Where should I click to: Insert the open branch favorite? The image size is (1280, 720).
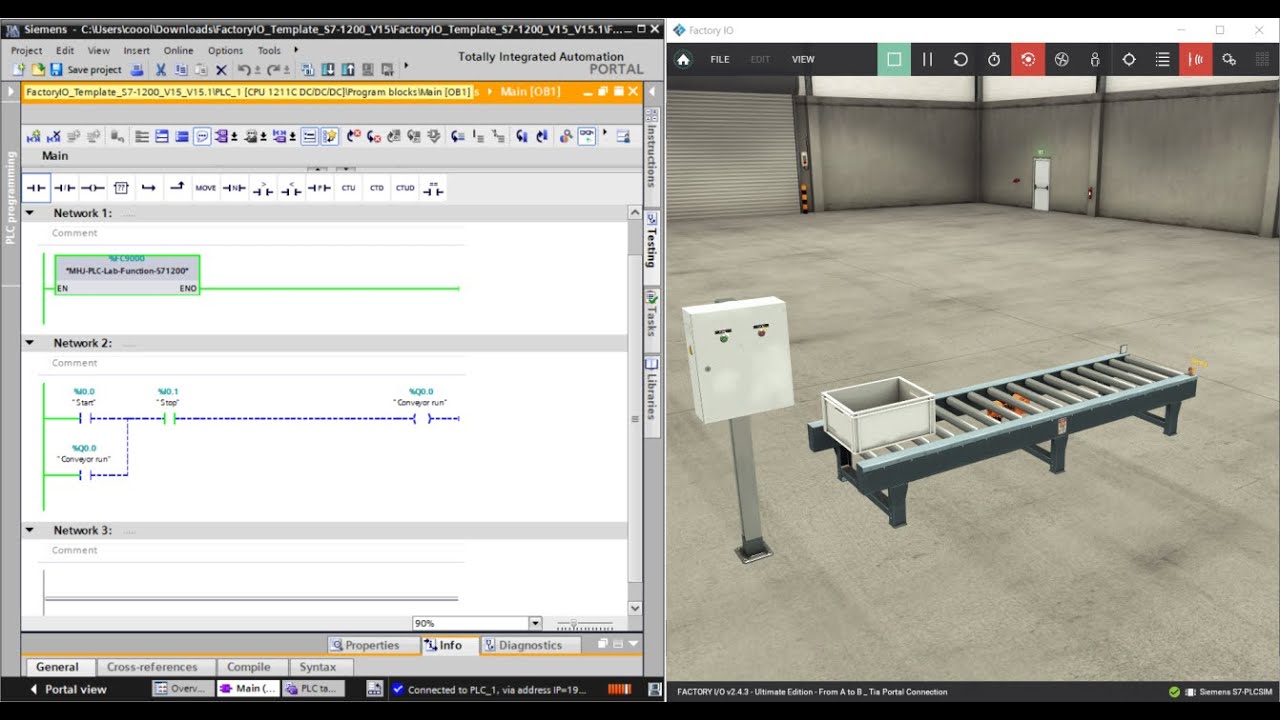tap(148, 187)
